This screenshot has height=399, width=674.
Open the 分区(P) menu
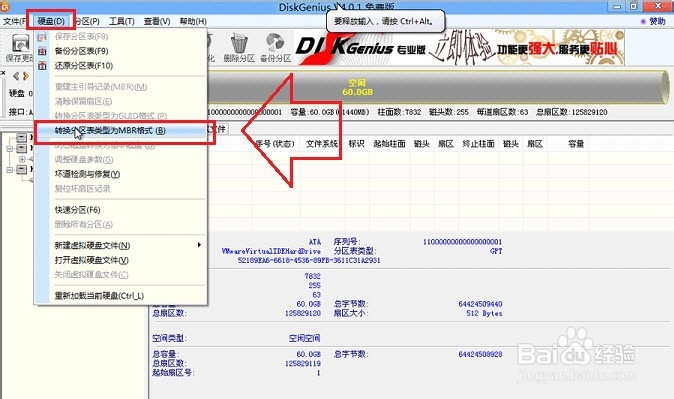[x=88, y=21]
